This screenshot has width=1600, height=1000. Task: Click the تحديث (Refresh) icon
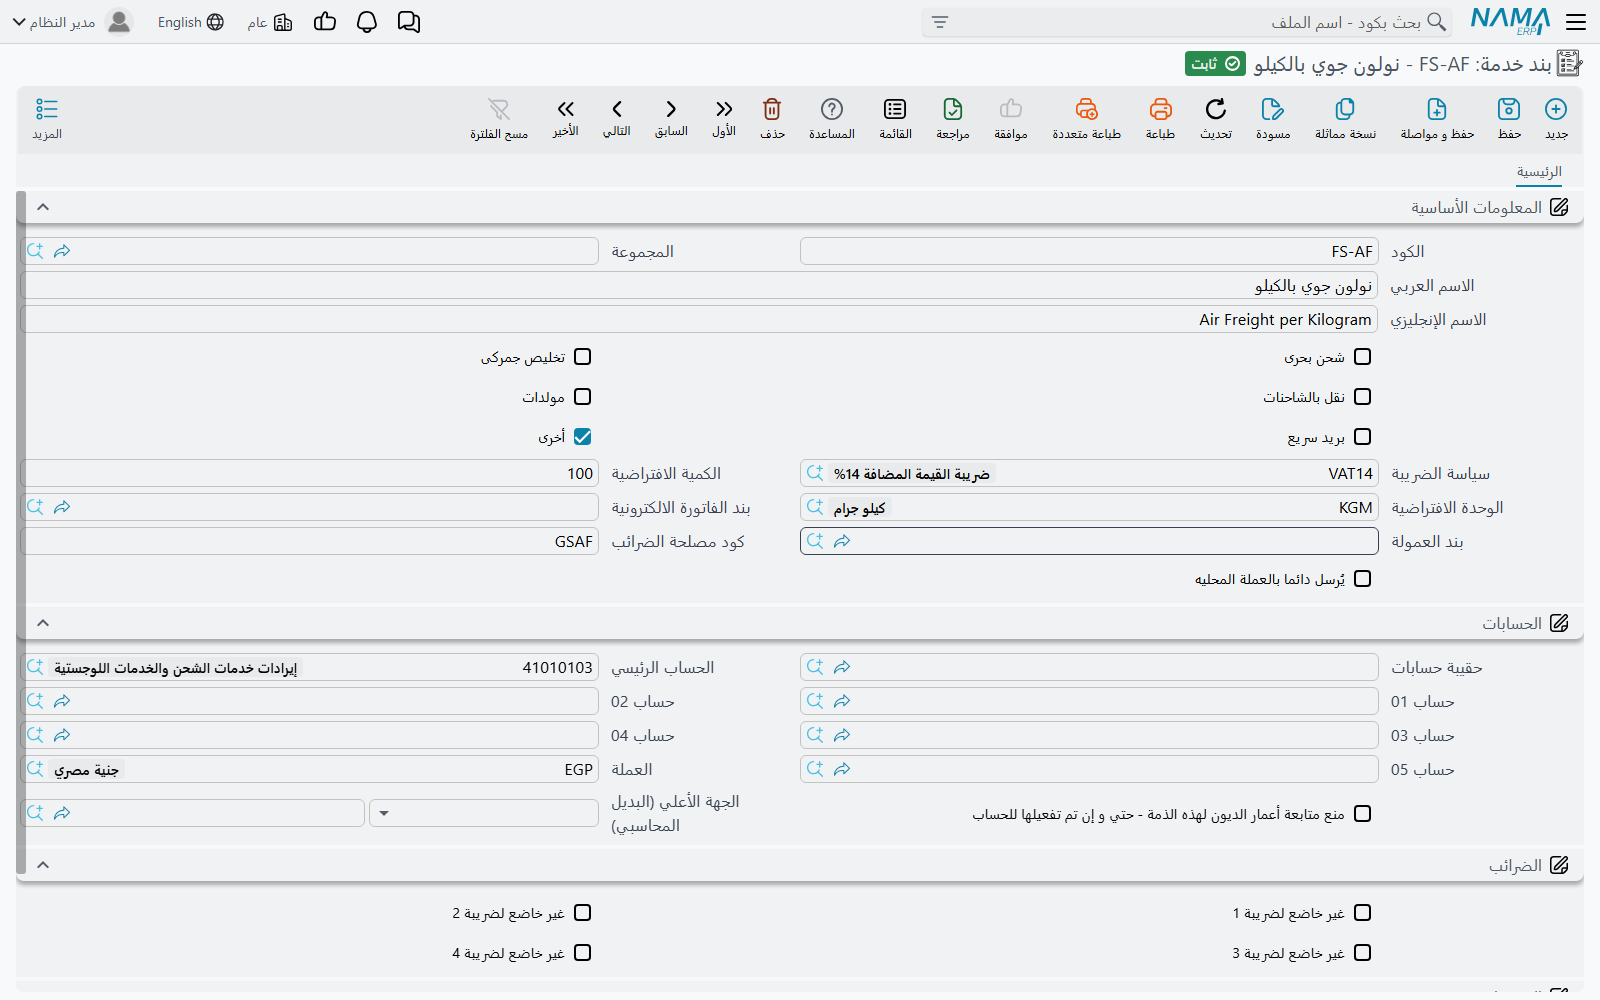click(x=1216, y=109)
